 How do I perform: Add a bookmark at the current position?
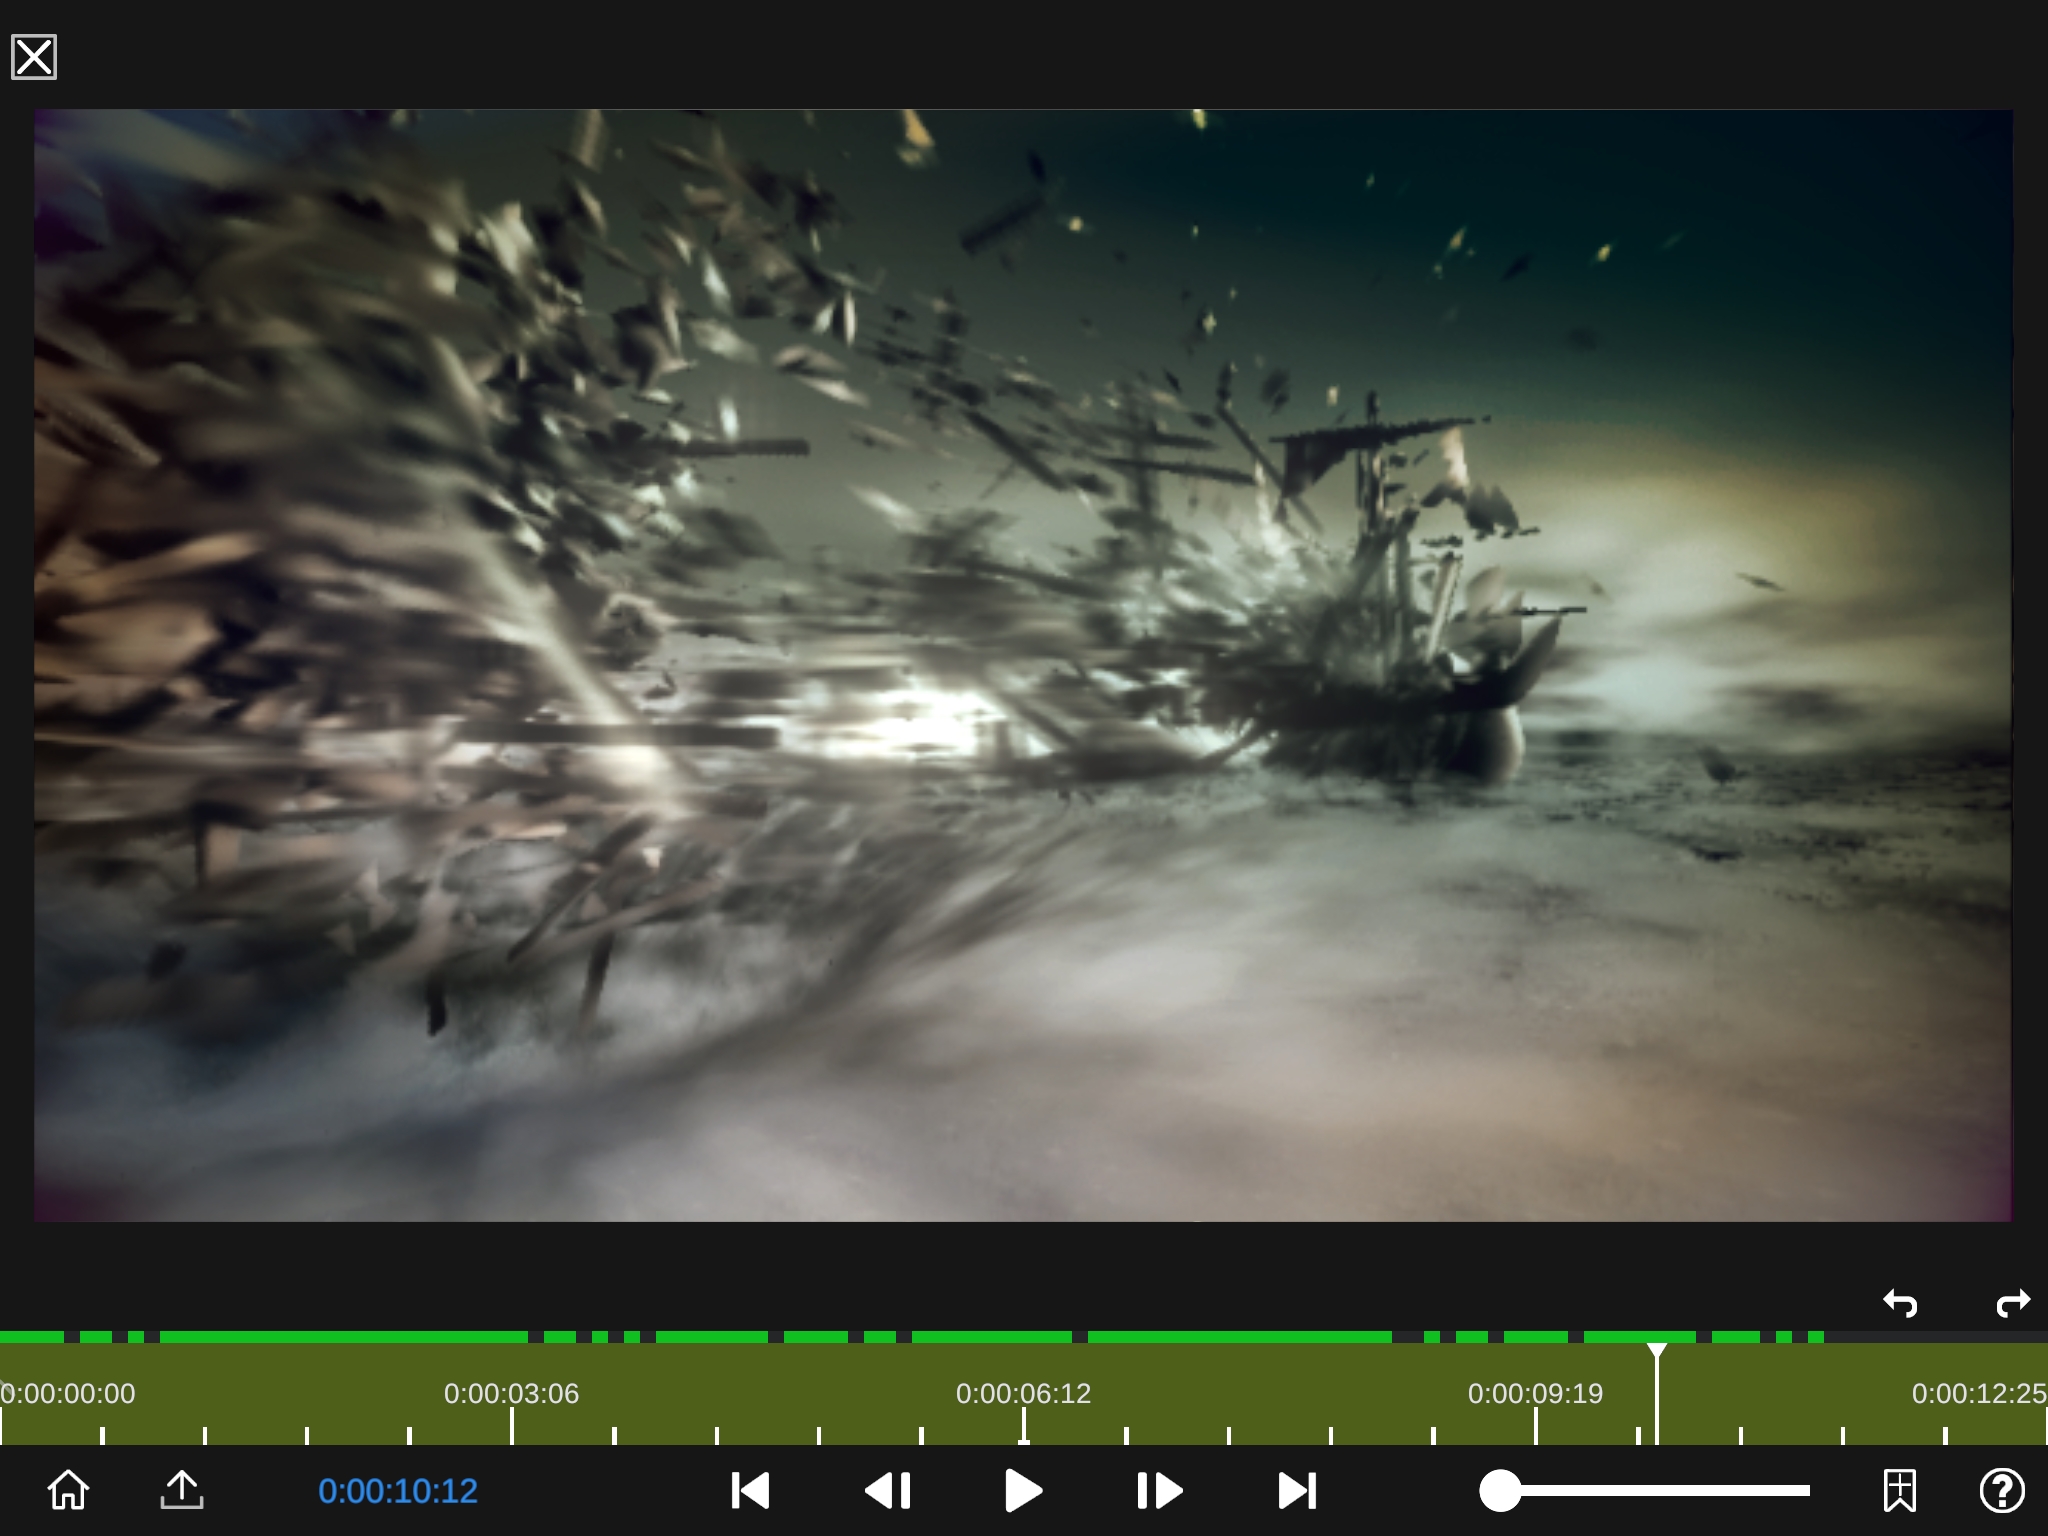(1900, 1490)
